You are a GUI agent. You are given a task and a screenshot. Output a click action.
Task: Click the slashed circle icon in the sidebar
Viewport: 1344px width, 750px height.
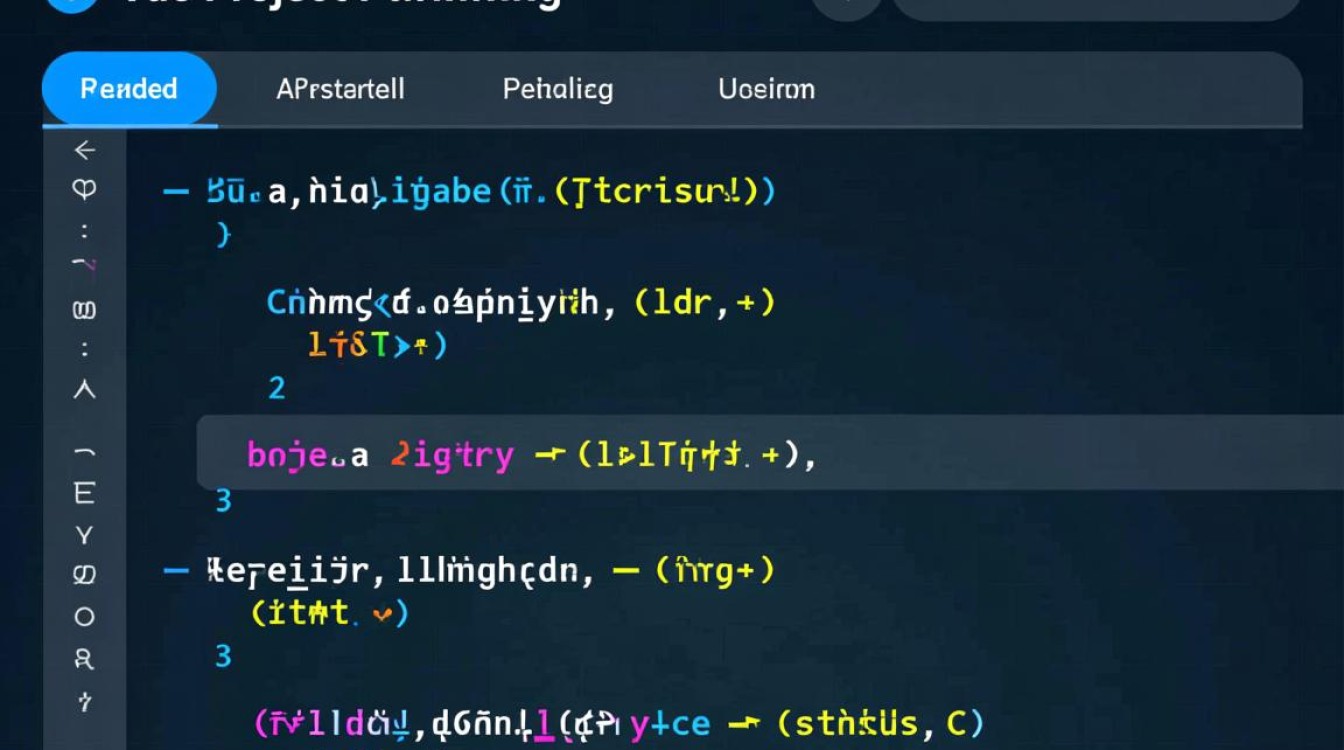[x=85, y=575]
